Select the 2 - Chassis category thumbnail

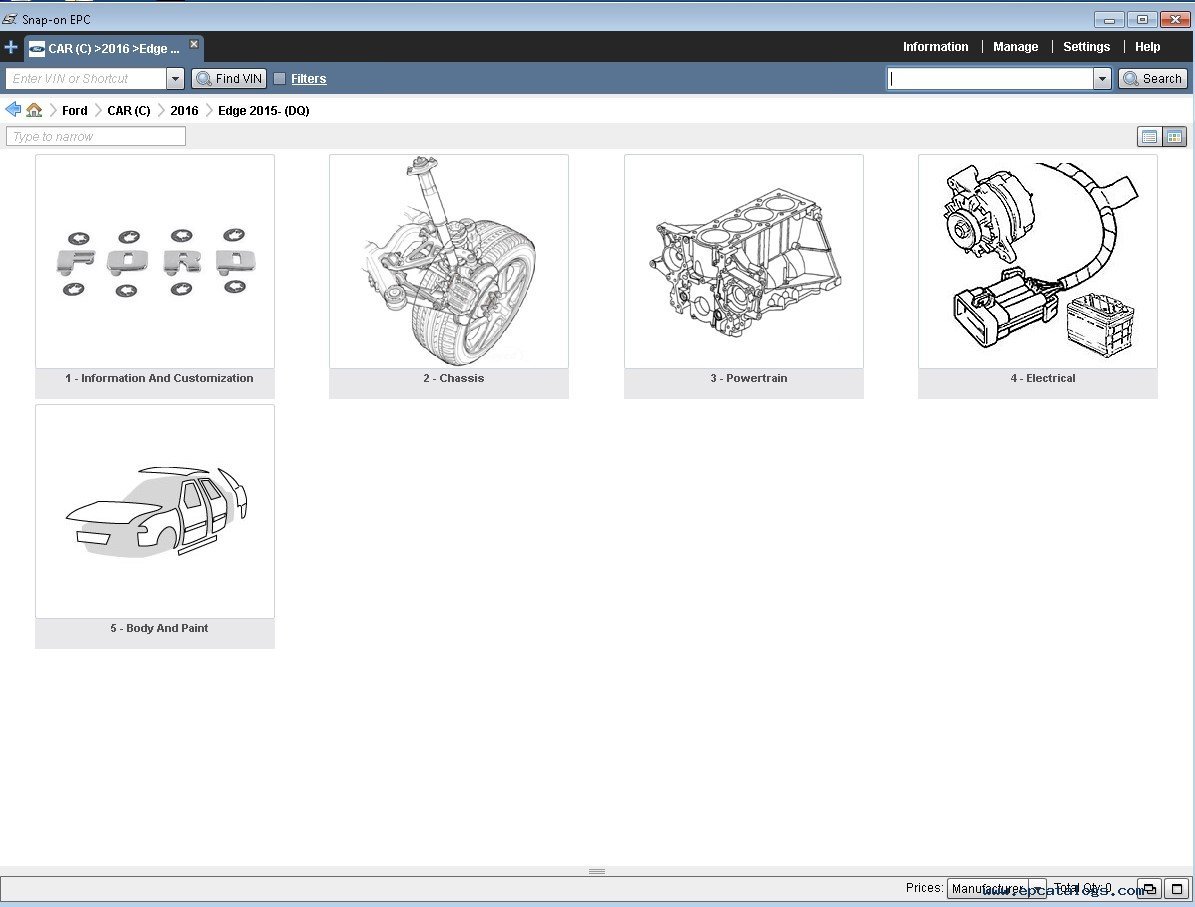[x=448, y=262]
